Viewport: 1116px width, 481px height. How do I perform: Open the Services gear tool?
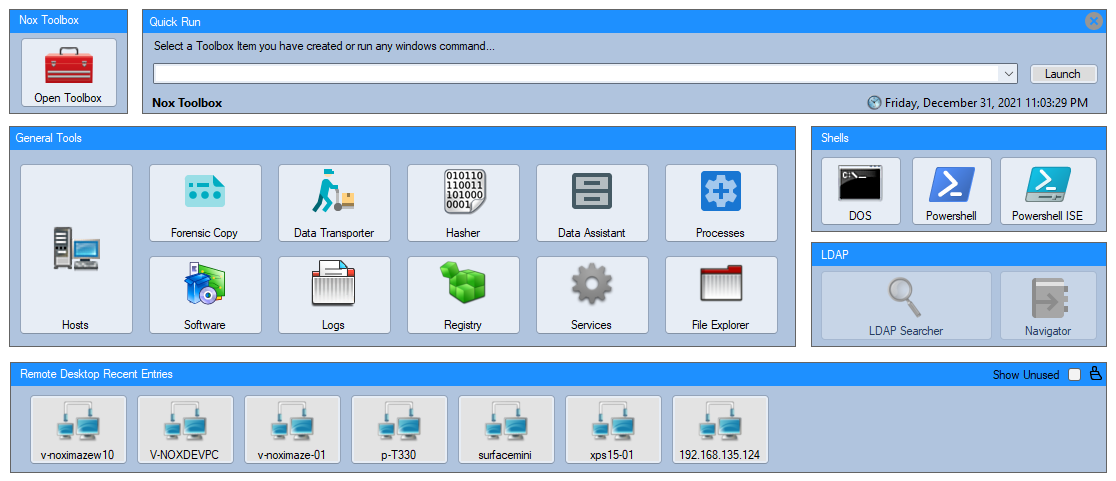pyautogui.click(x=592, y=295)
